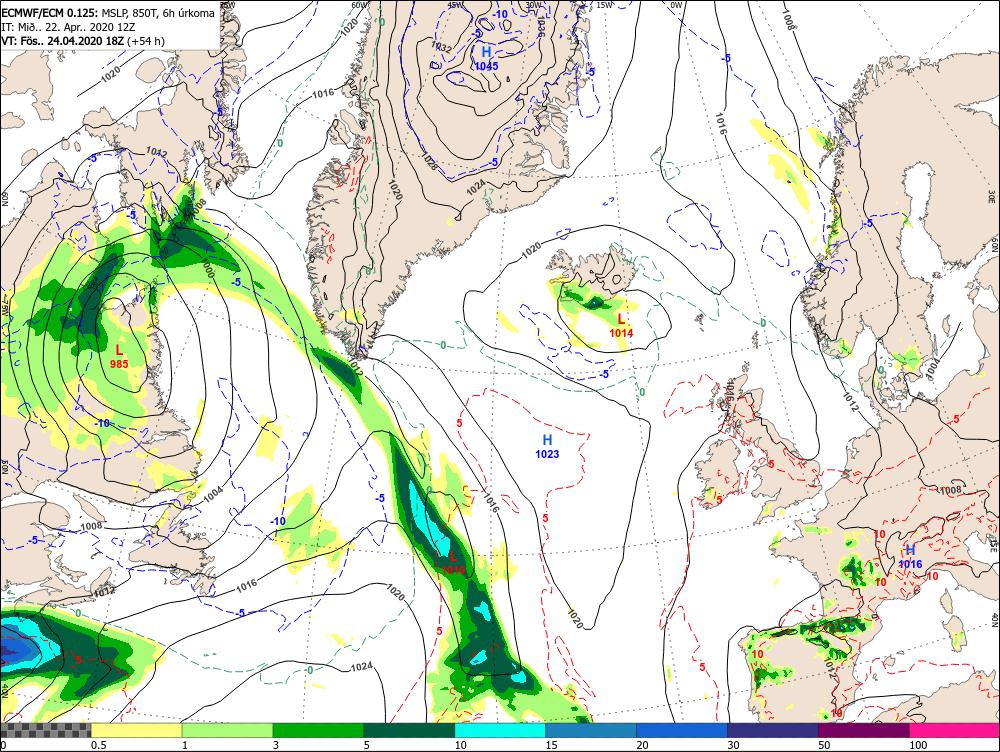The width and height of the screenshot is (1000, 752).
Task: Click the '(+54 h)' forecast offset text
Action: coord(146,41)
